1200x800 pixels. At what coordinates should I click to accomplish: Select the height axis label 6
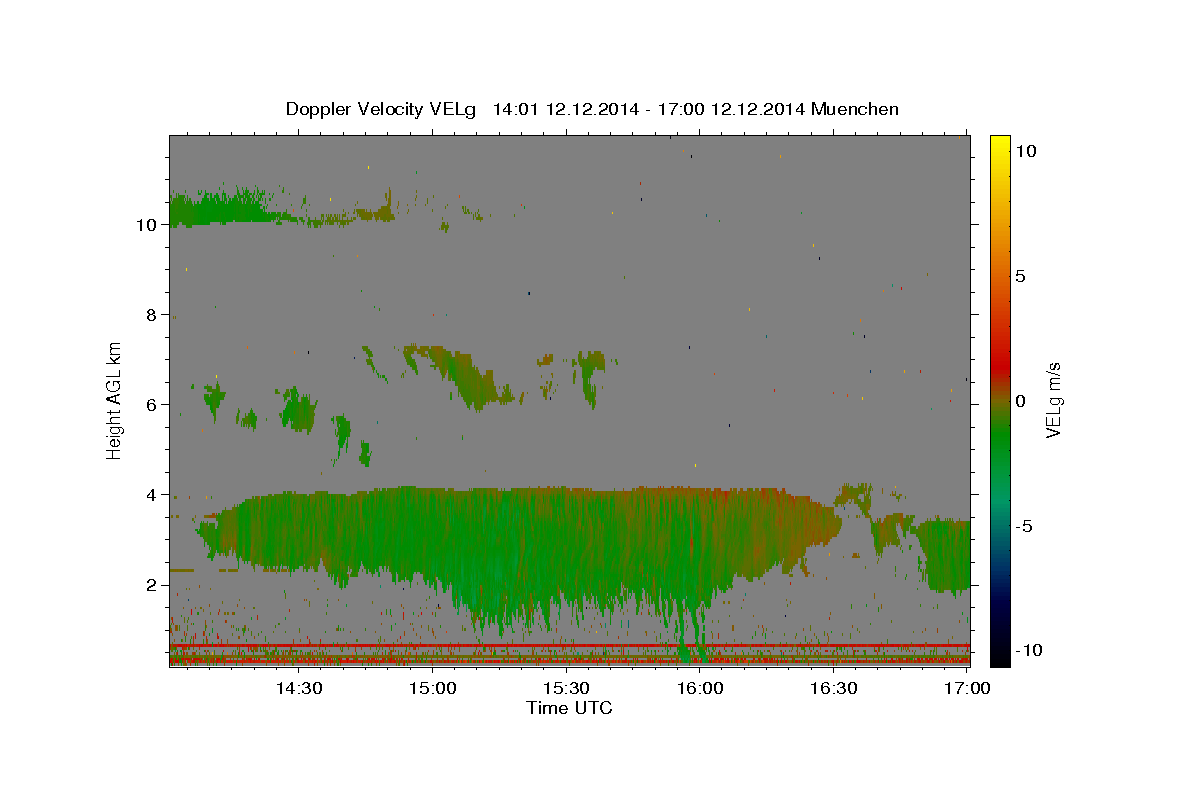tap(150, 405)
